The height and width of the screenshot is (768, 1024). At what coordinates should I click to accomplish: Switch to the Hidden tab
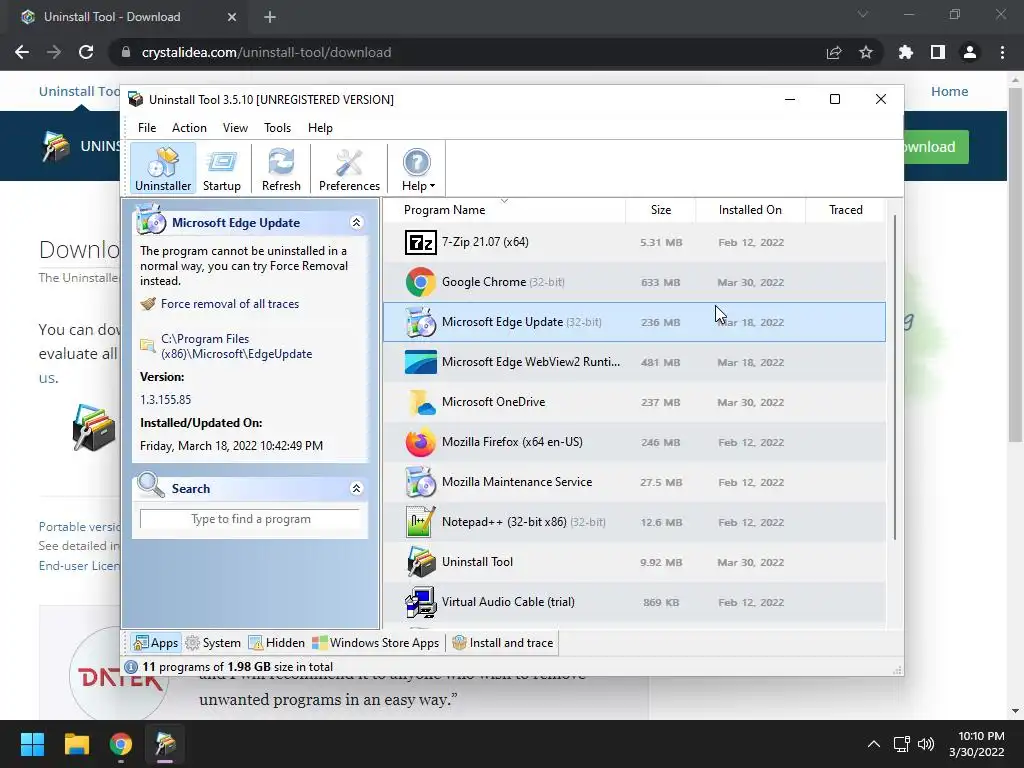tap(277, 643)
